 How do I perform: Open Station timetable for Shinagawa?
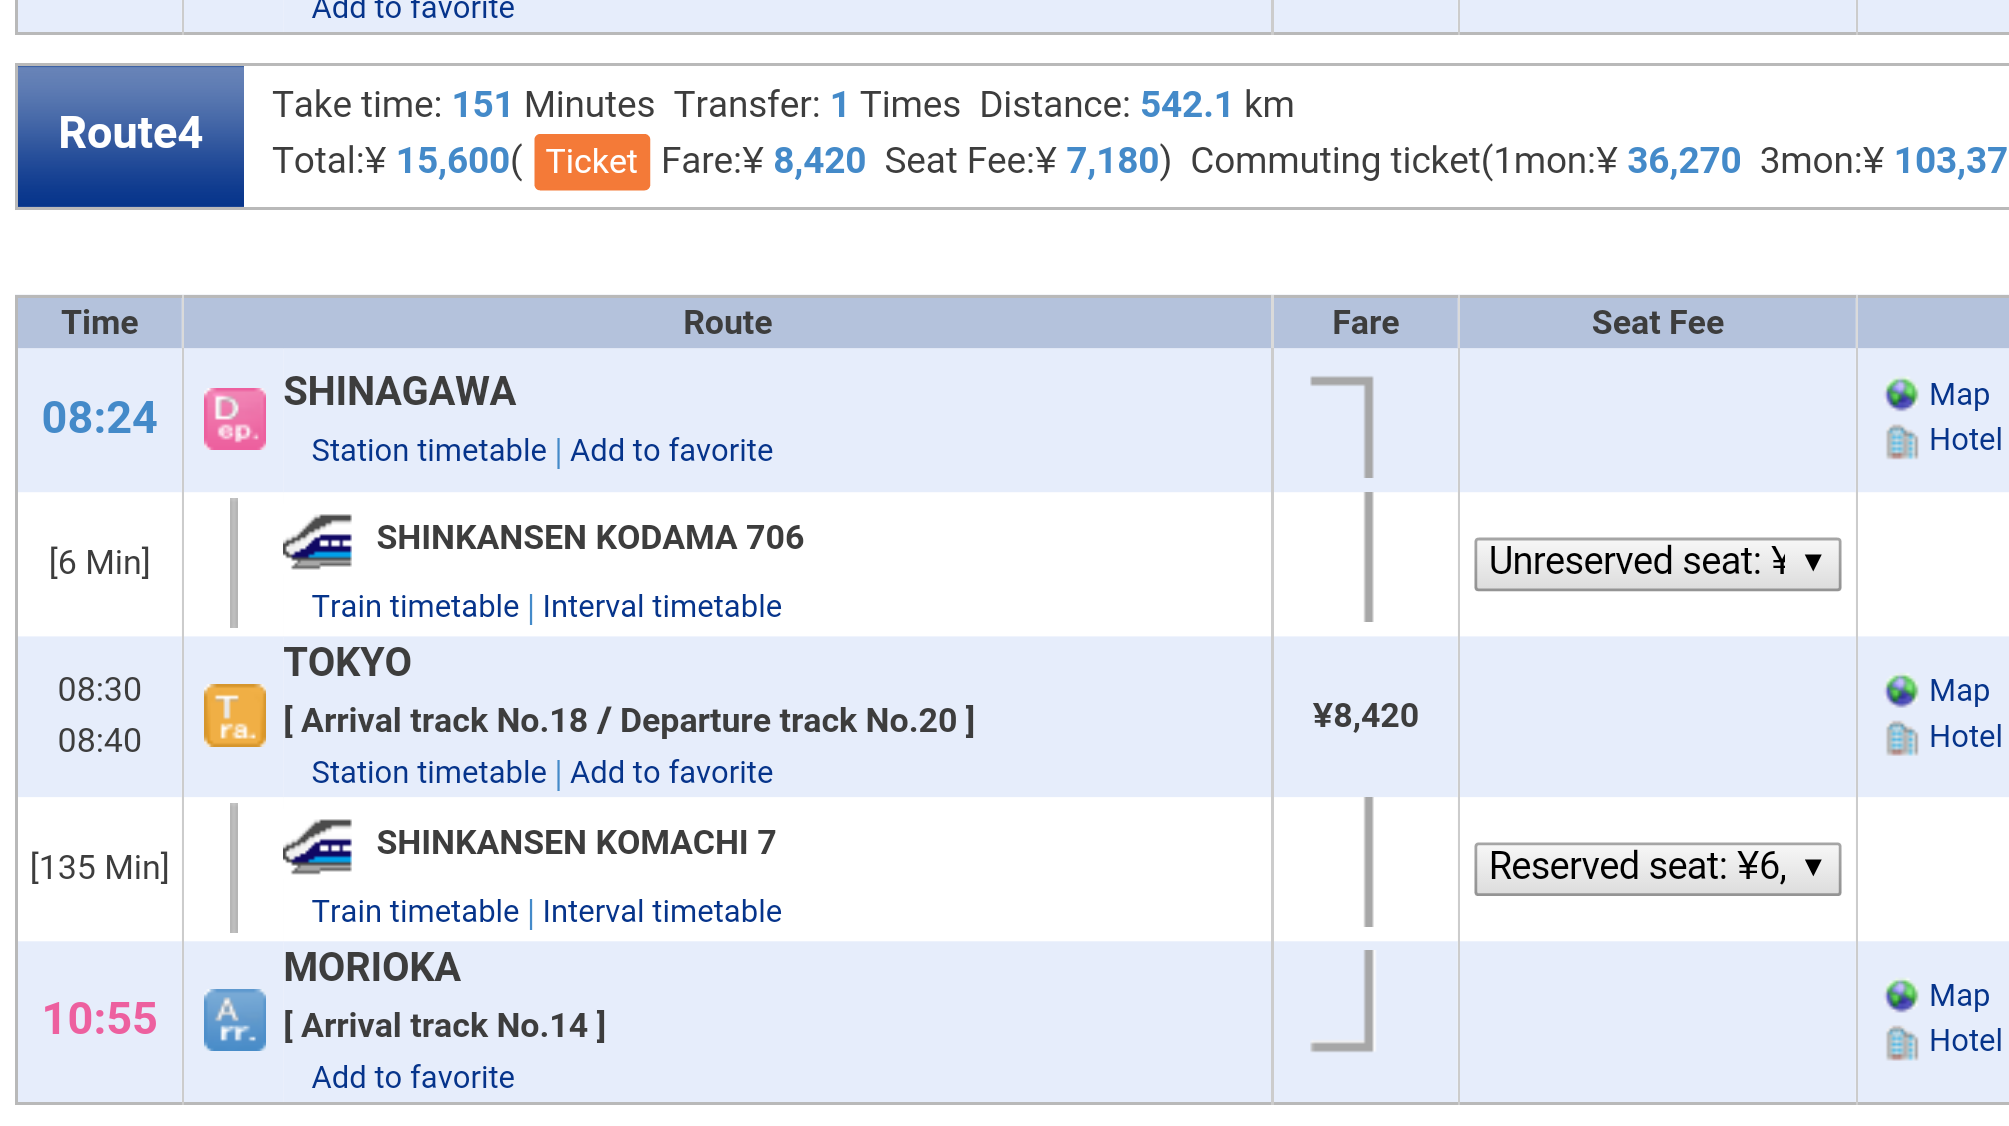point(429,451)
